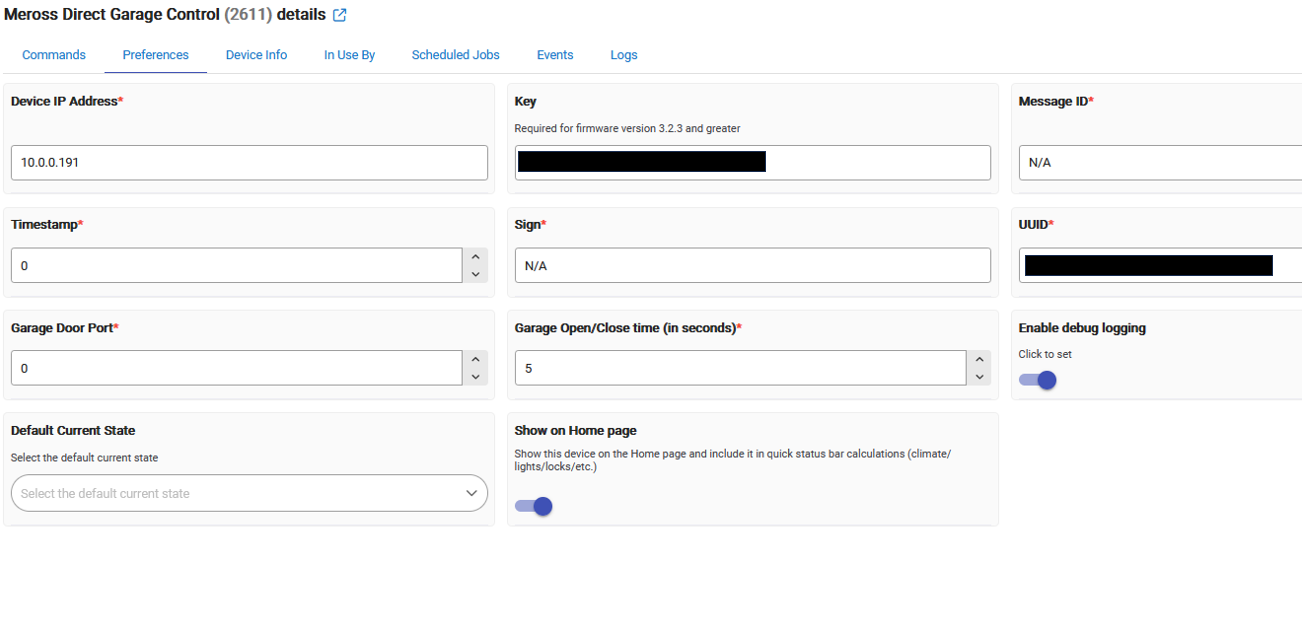Increase the Timestamp value with up arrow
Viewport: 1302px width, 628px height.
point(476,257)
